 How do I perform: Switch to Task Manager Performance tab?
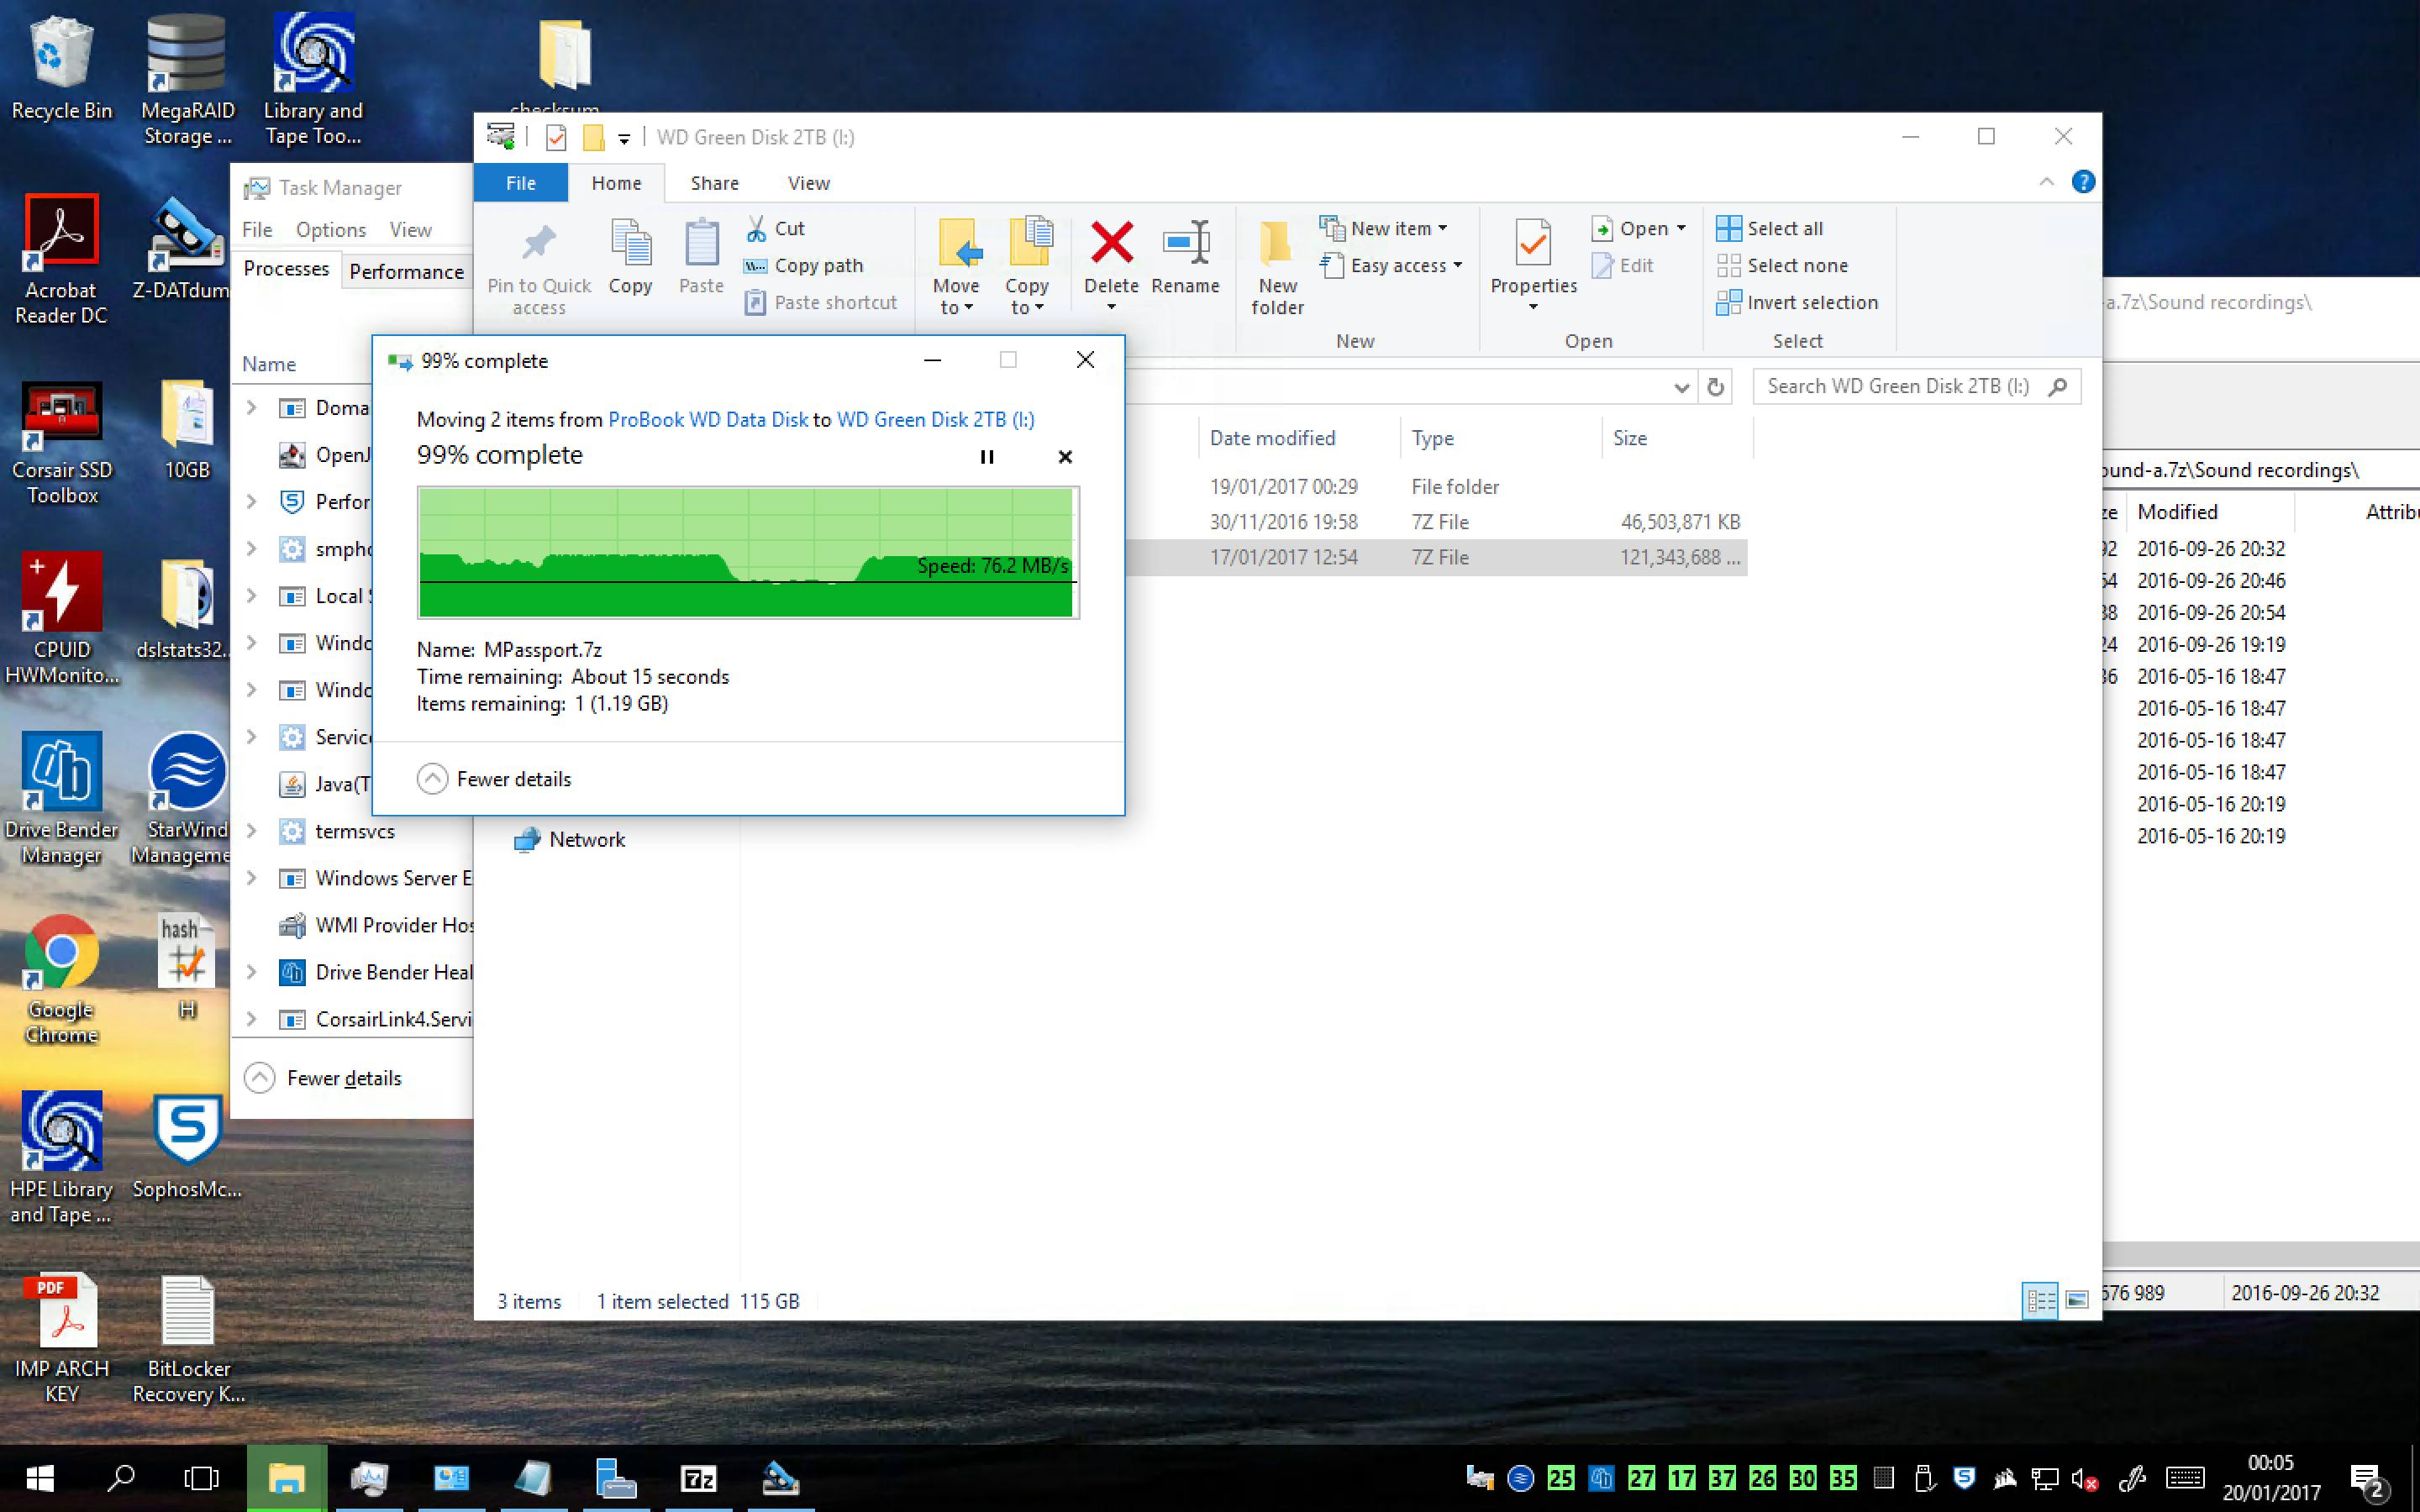click(406, 271)
